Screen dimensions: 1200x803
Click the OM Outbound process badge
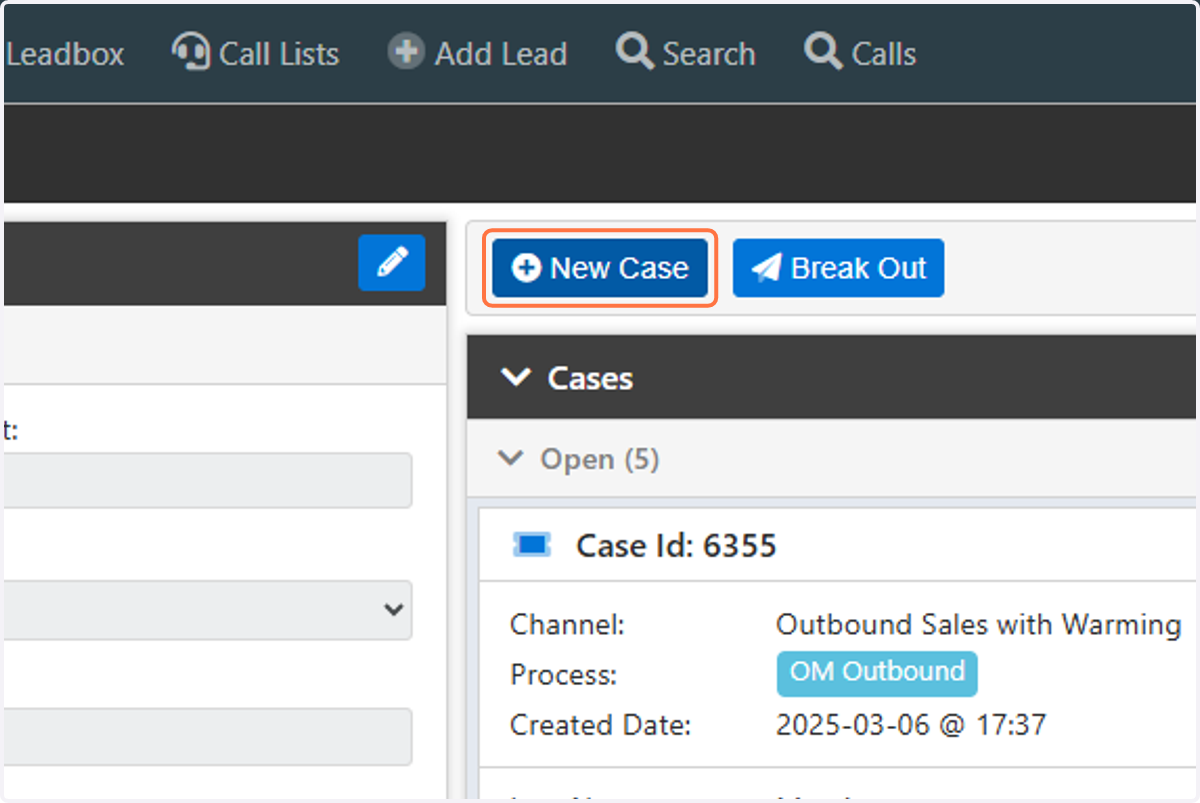click(877, 673)
